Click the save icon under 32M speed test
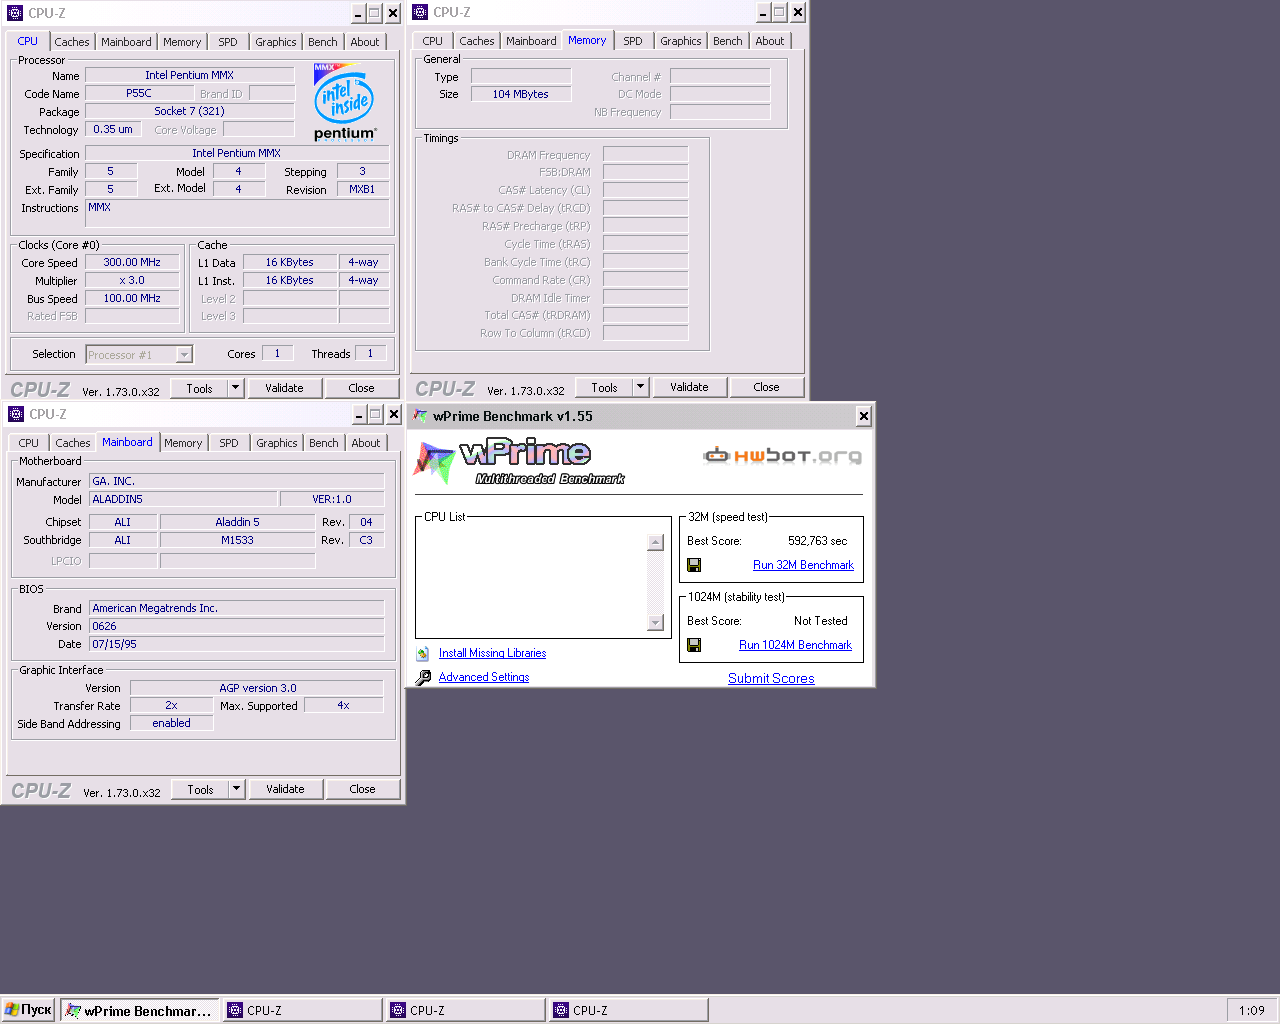1280x1024 pixels. pyautogui.click(x=694, y=565)
